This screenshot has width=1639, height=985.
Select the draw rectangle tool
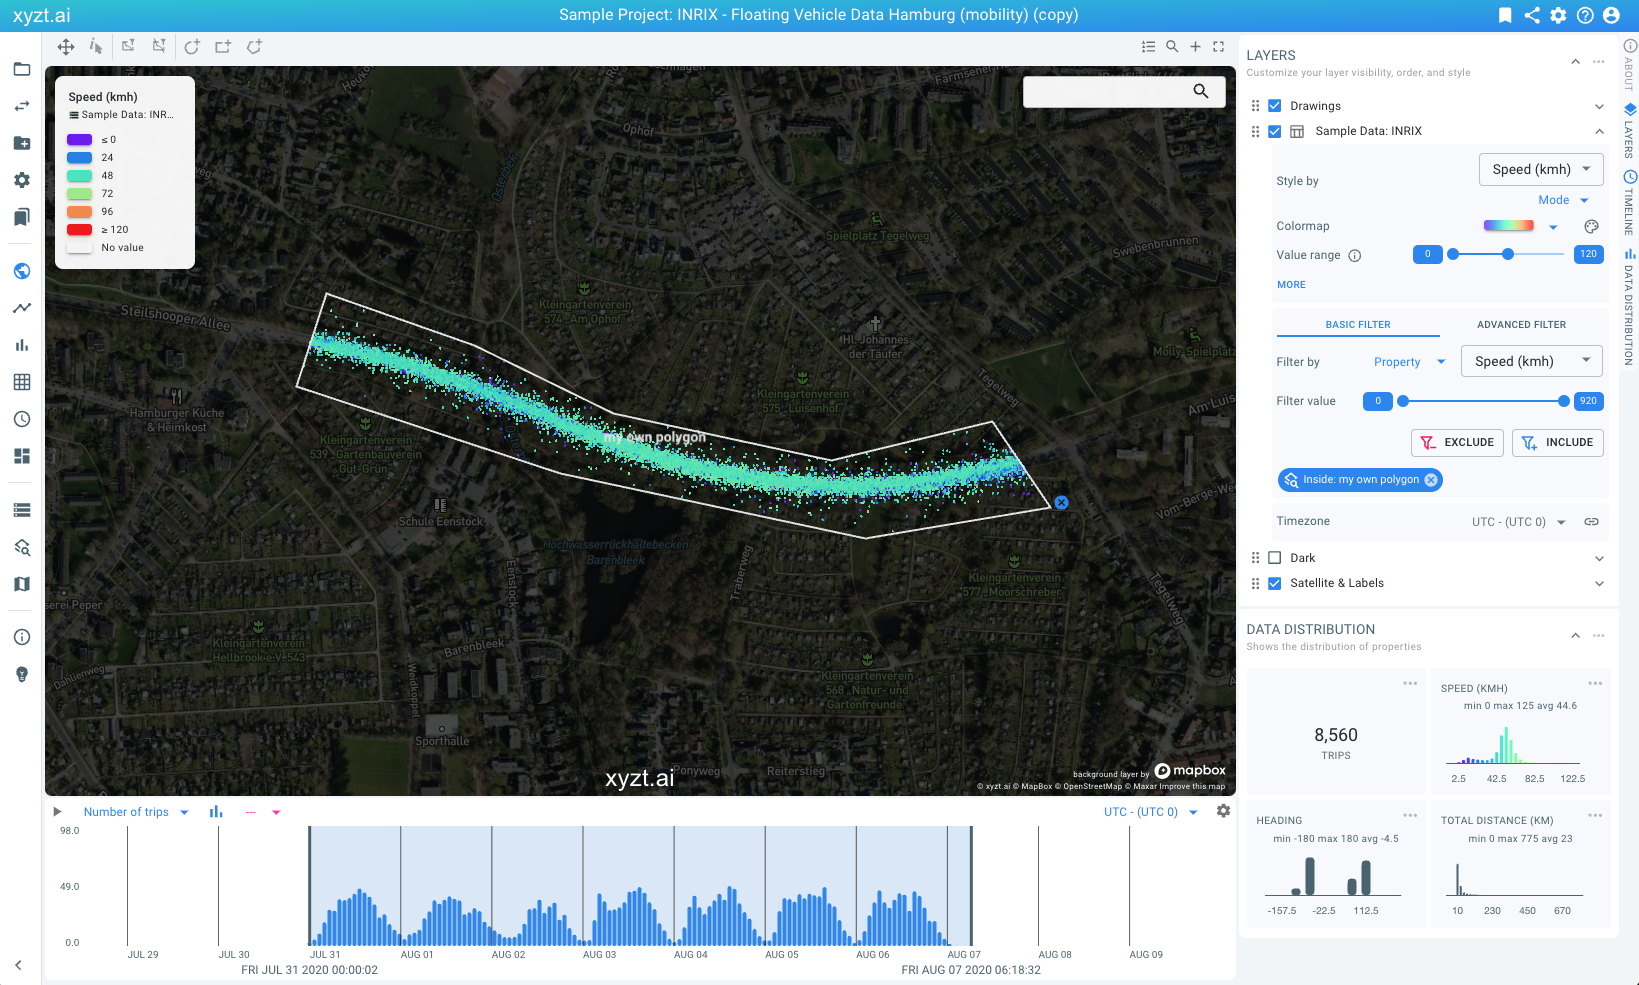(x=223, y=47)
